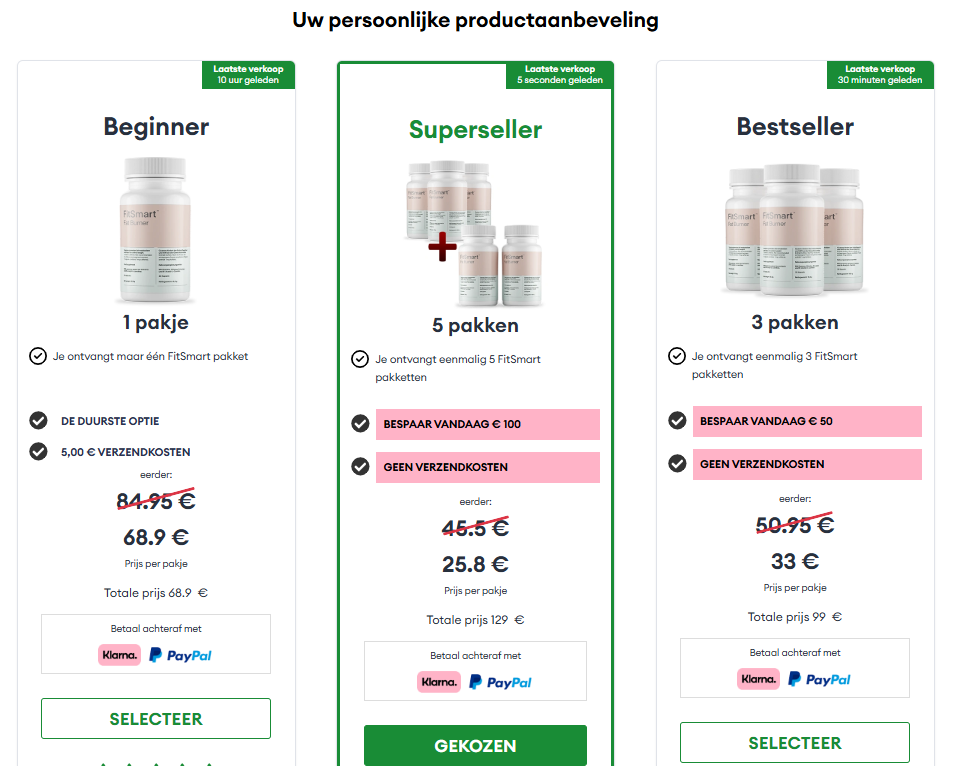Click Klarna logo in Superseller card
This screenshot has width=960, height=766.
pyautogui.click(x=439, y=682)
